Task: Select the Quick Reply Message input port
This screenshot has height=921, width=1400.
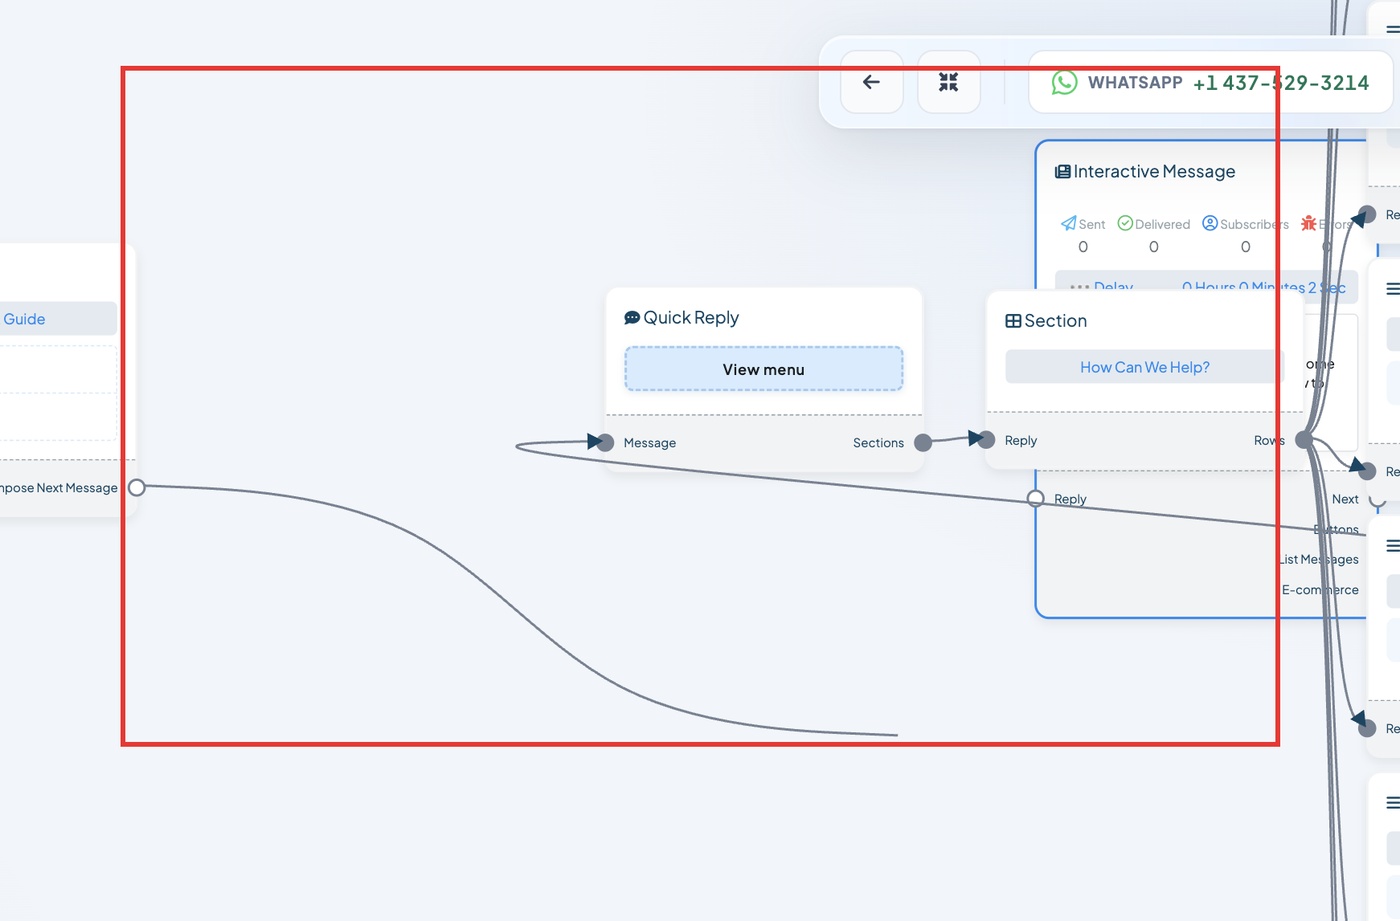Action: click(x=605, y=442)
